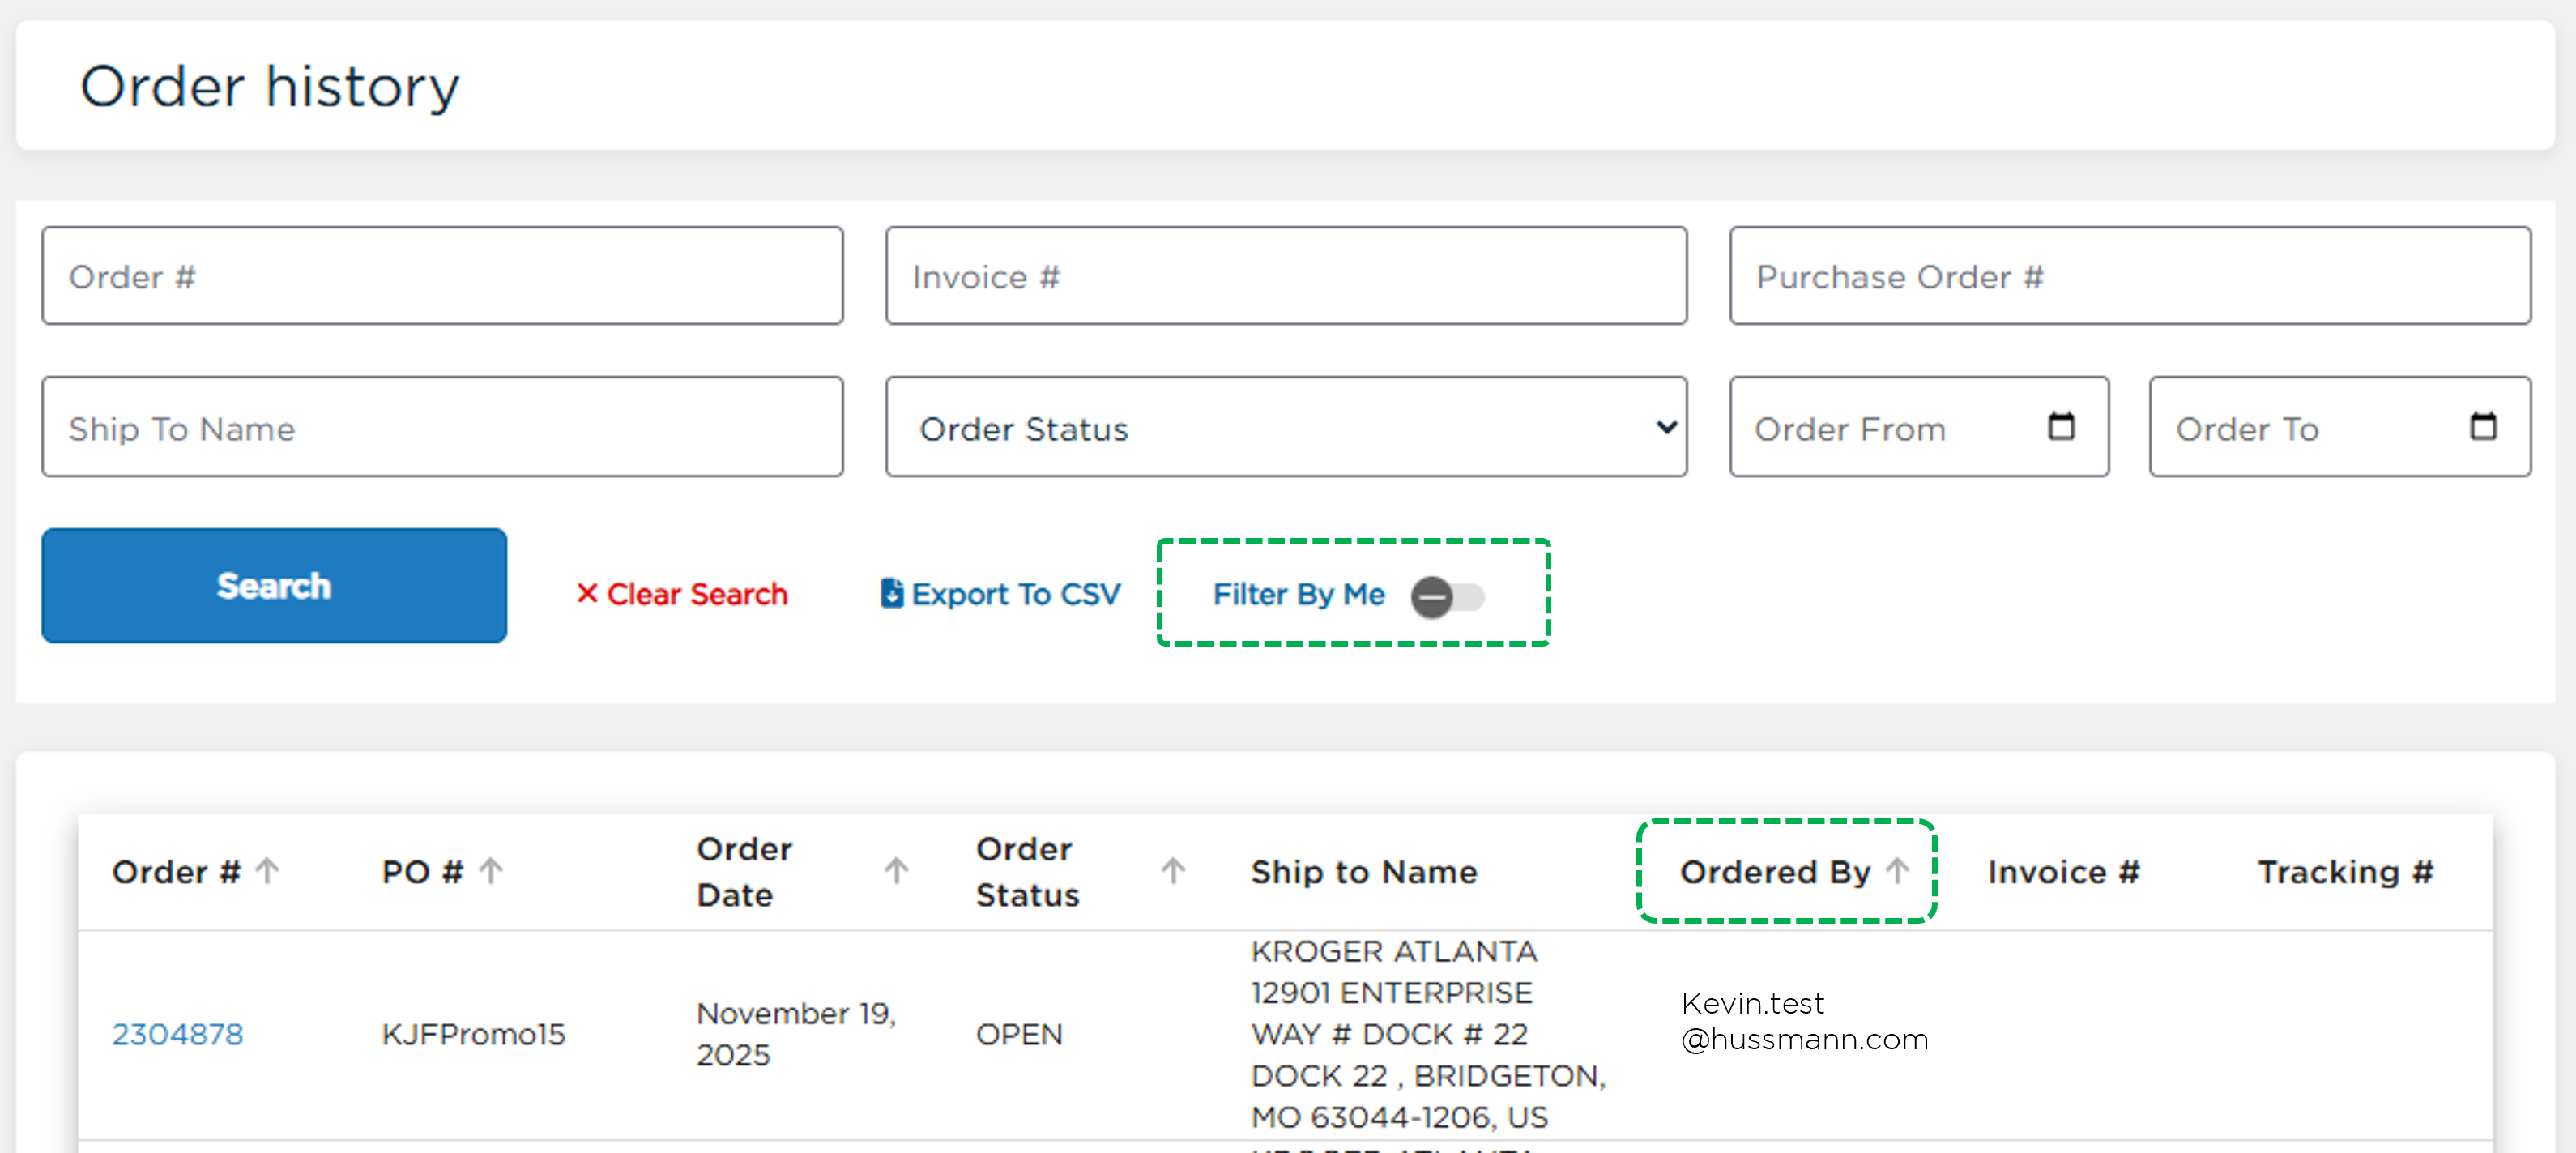The image size is (2576, 1153).
Task: Open the Order To calendar picker icon
Action: (x=2484, y=426)
